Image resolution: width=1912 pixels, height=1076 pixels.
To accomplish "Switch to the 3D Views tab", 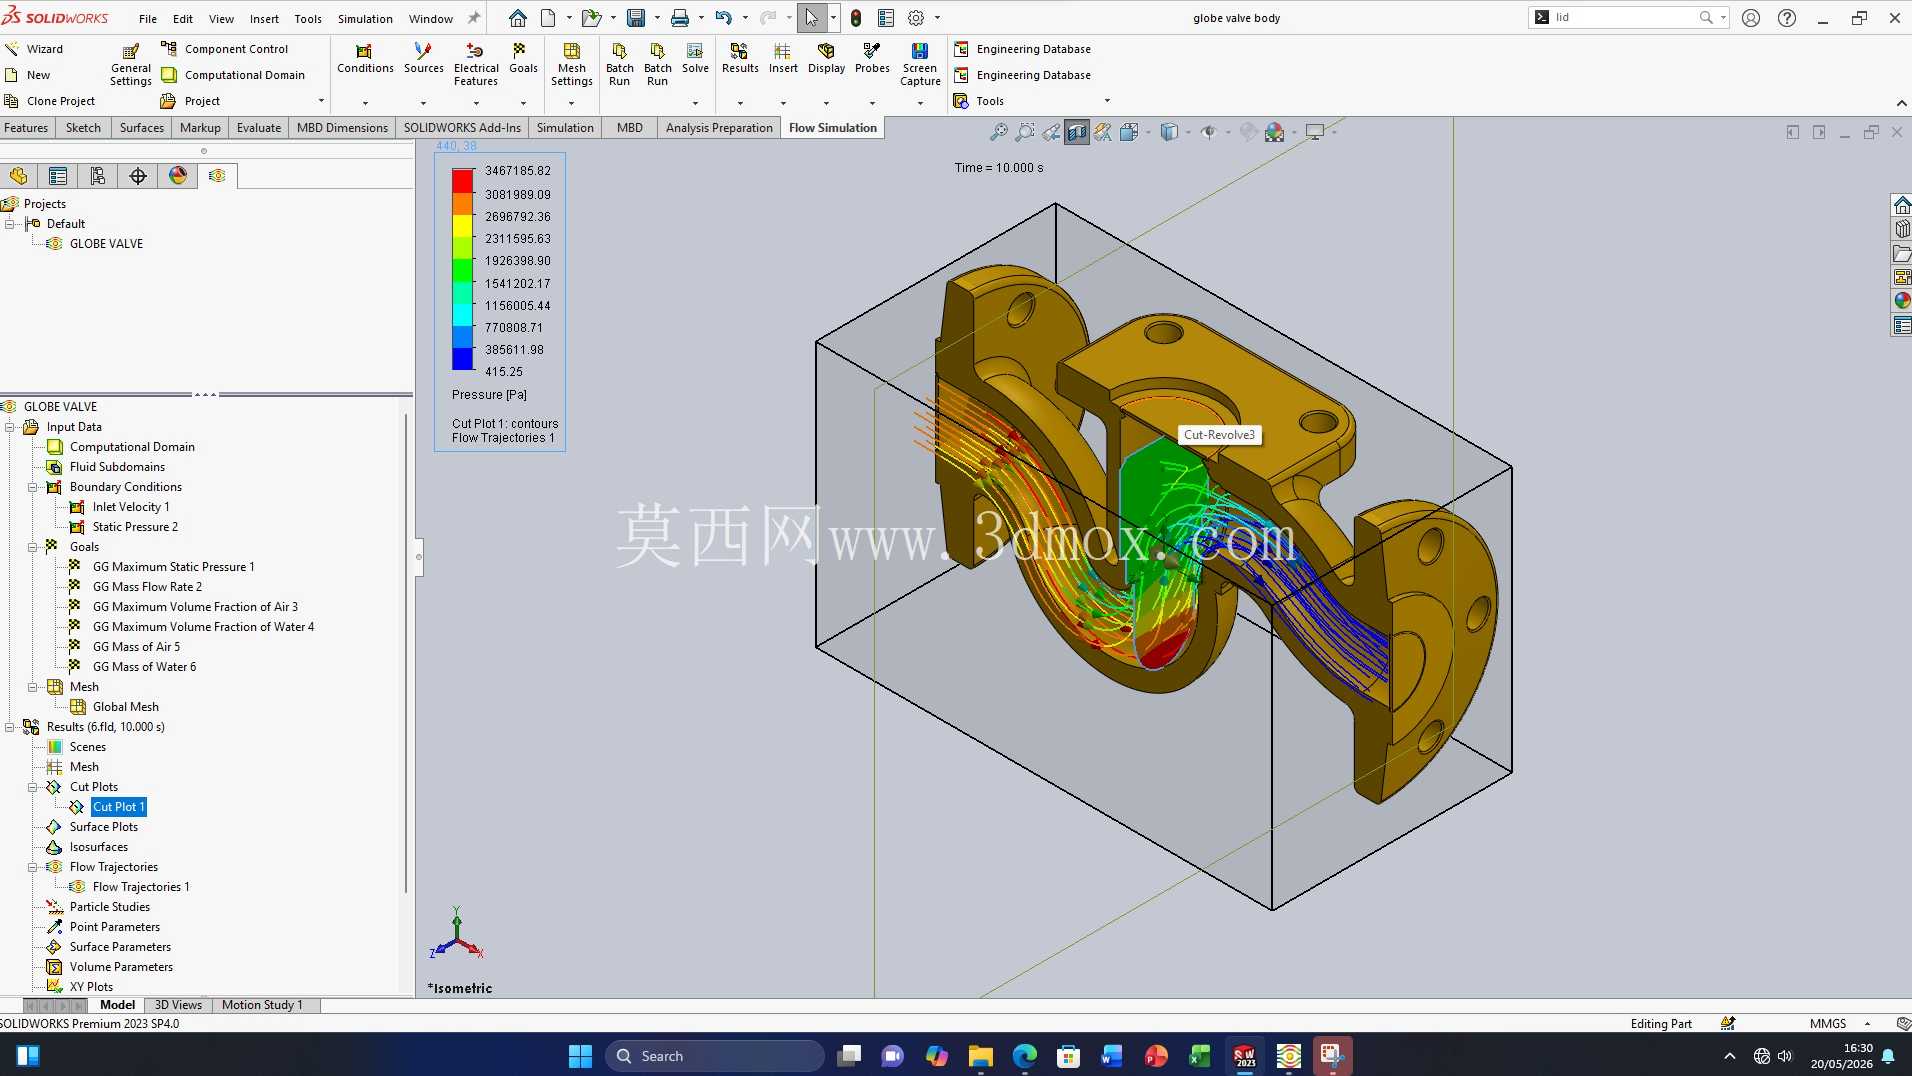I will [x=178, y=1005].
